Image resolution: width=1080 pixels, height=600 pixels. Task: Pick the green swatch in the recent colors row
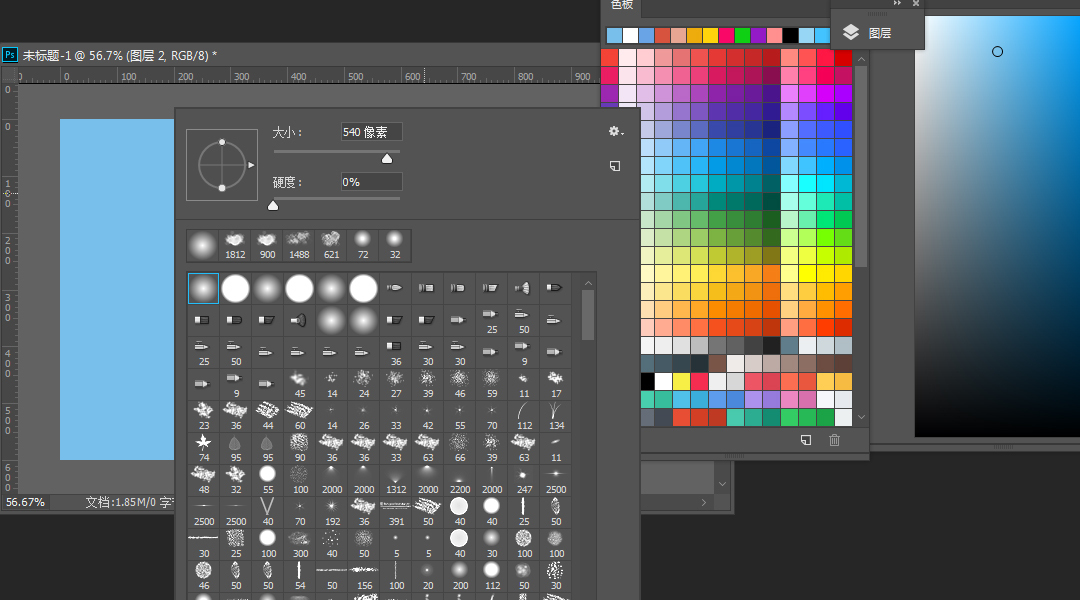(x=742, y=35)
